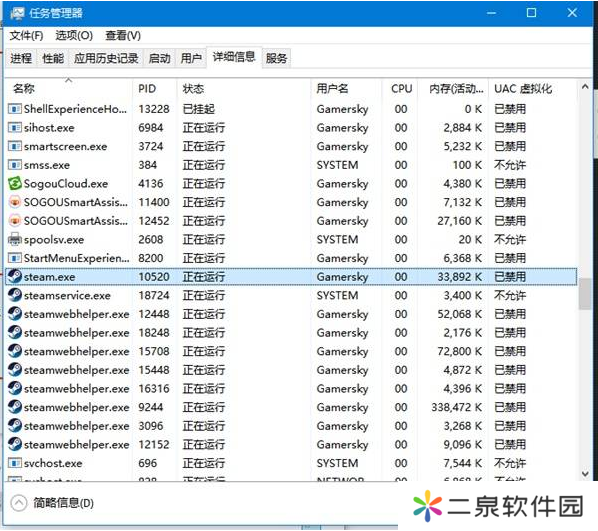Click the SogouCloud.exe green icon
The width and height of the screenshot is (598, 531).
[15, 183]
